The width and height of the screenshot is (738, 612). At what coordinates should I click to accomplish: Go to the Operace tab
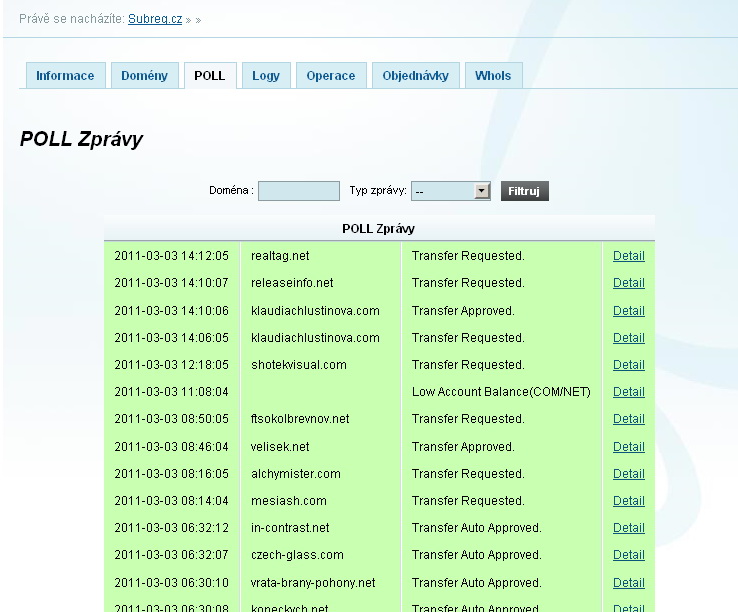(330, 76)
